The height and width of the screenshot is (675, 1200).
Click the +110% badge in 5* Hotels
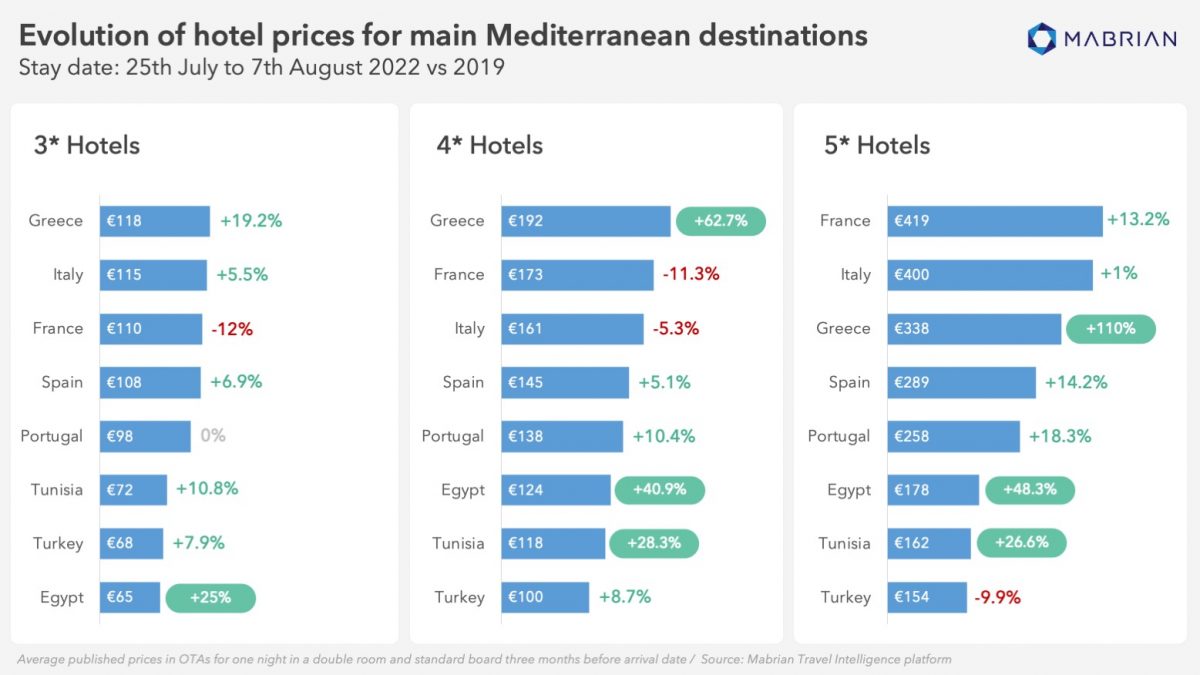(1111, 328)
